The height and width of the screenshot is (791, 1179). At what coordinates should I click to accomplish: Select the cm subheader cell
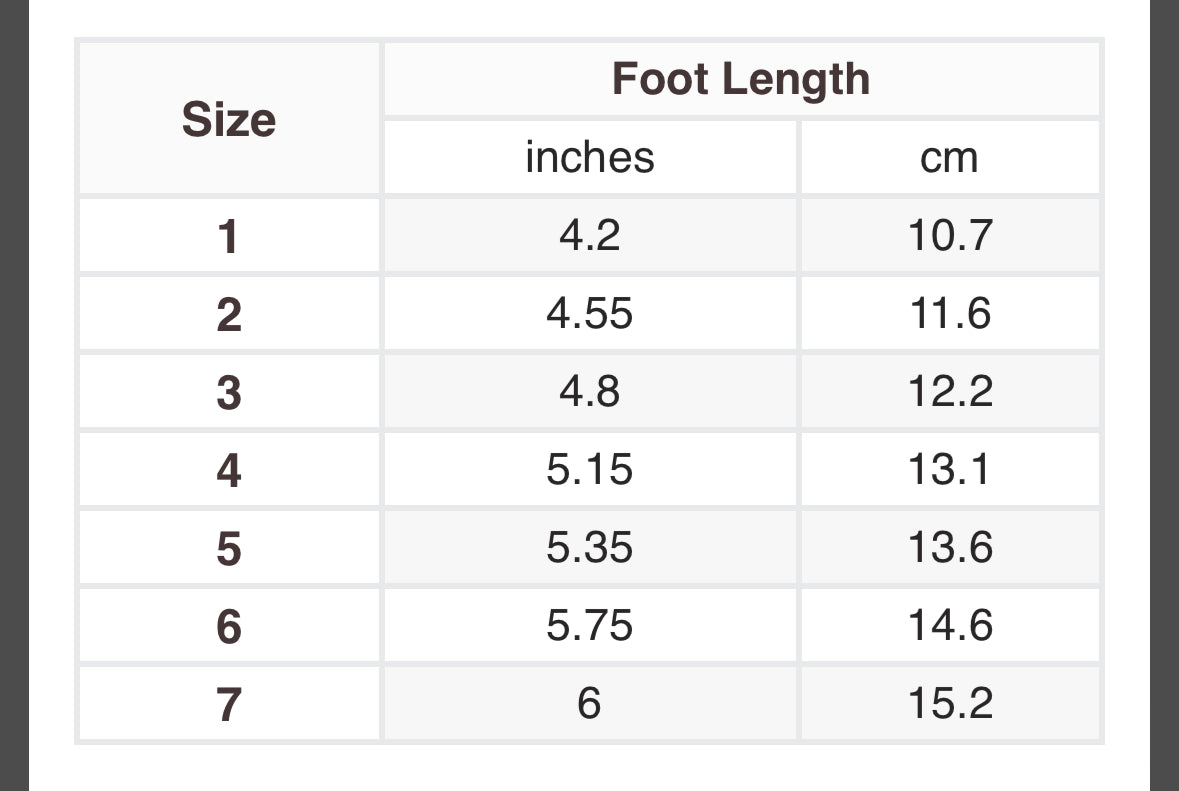(x=949, y=157)
